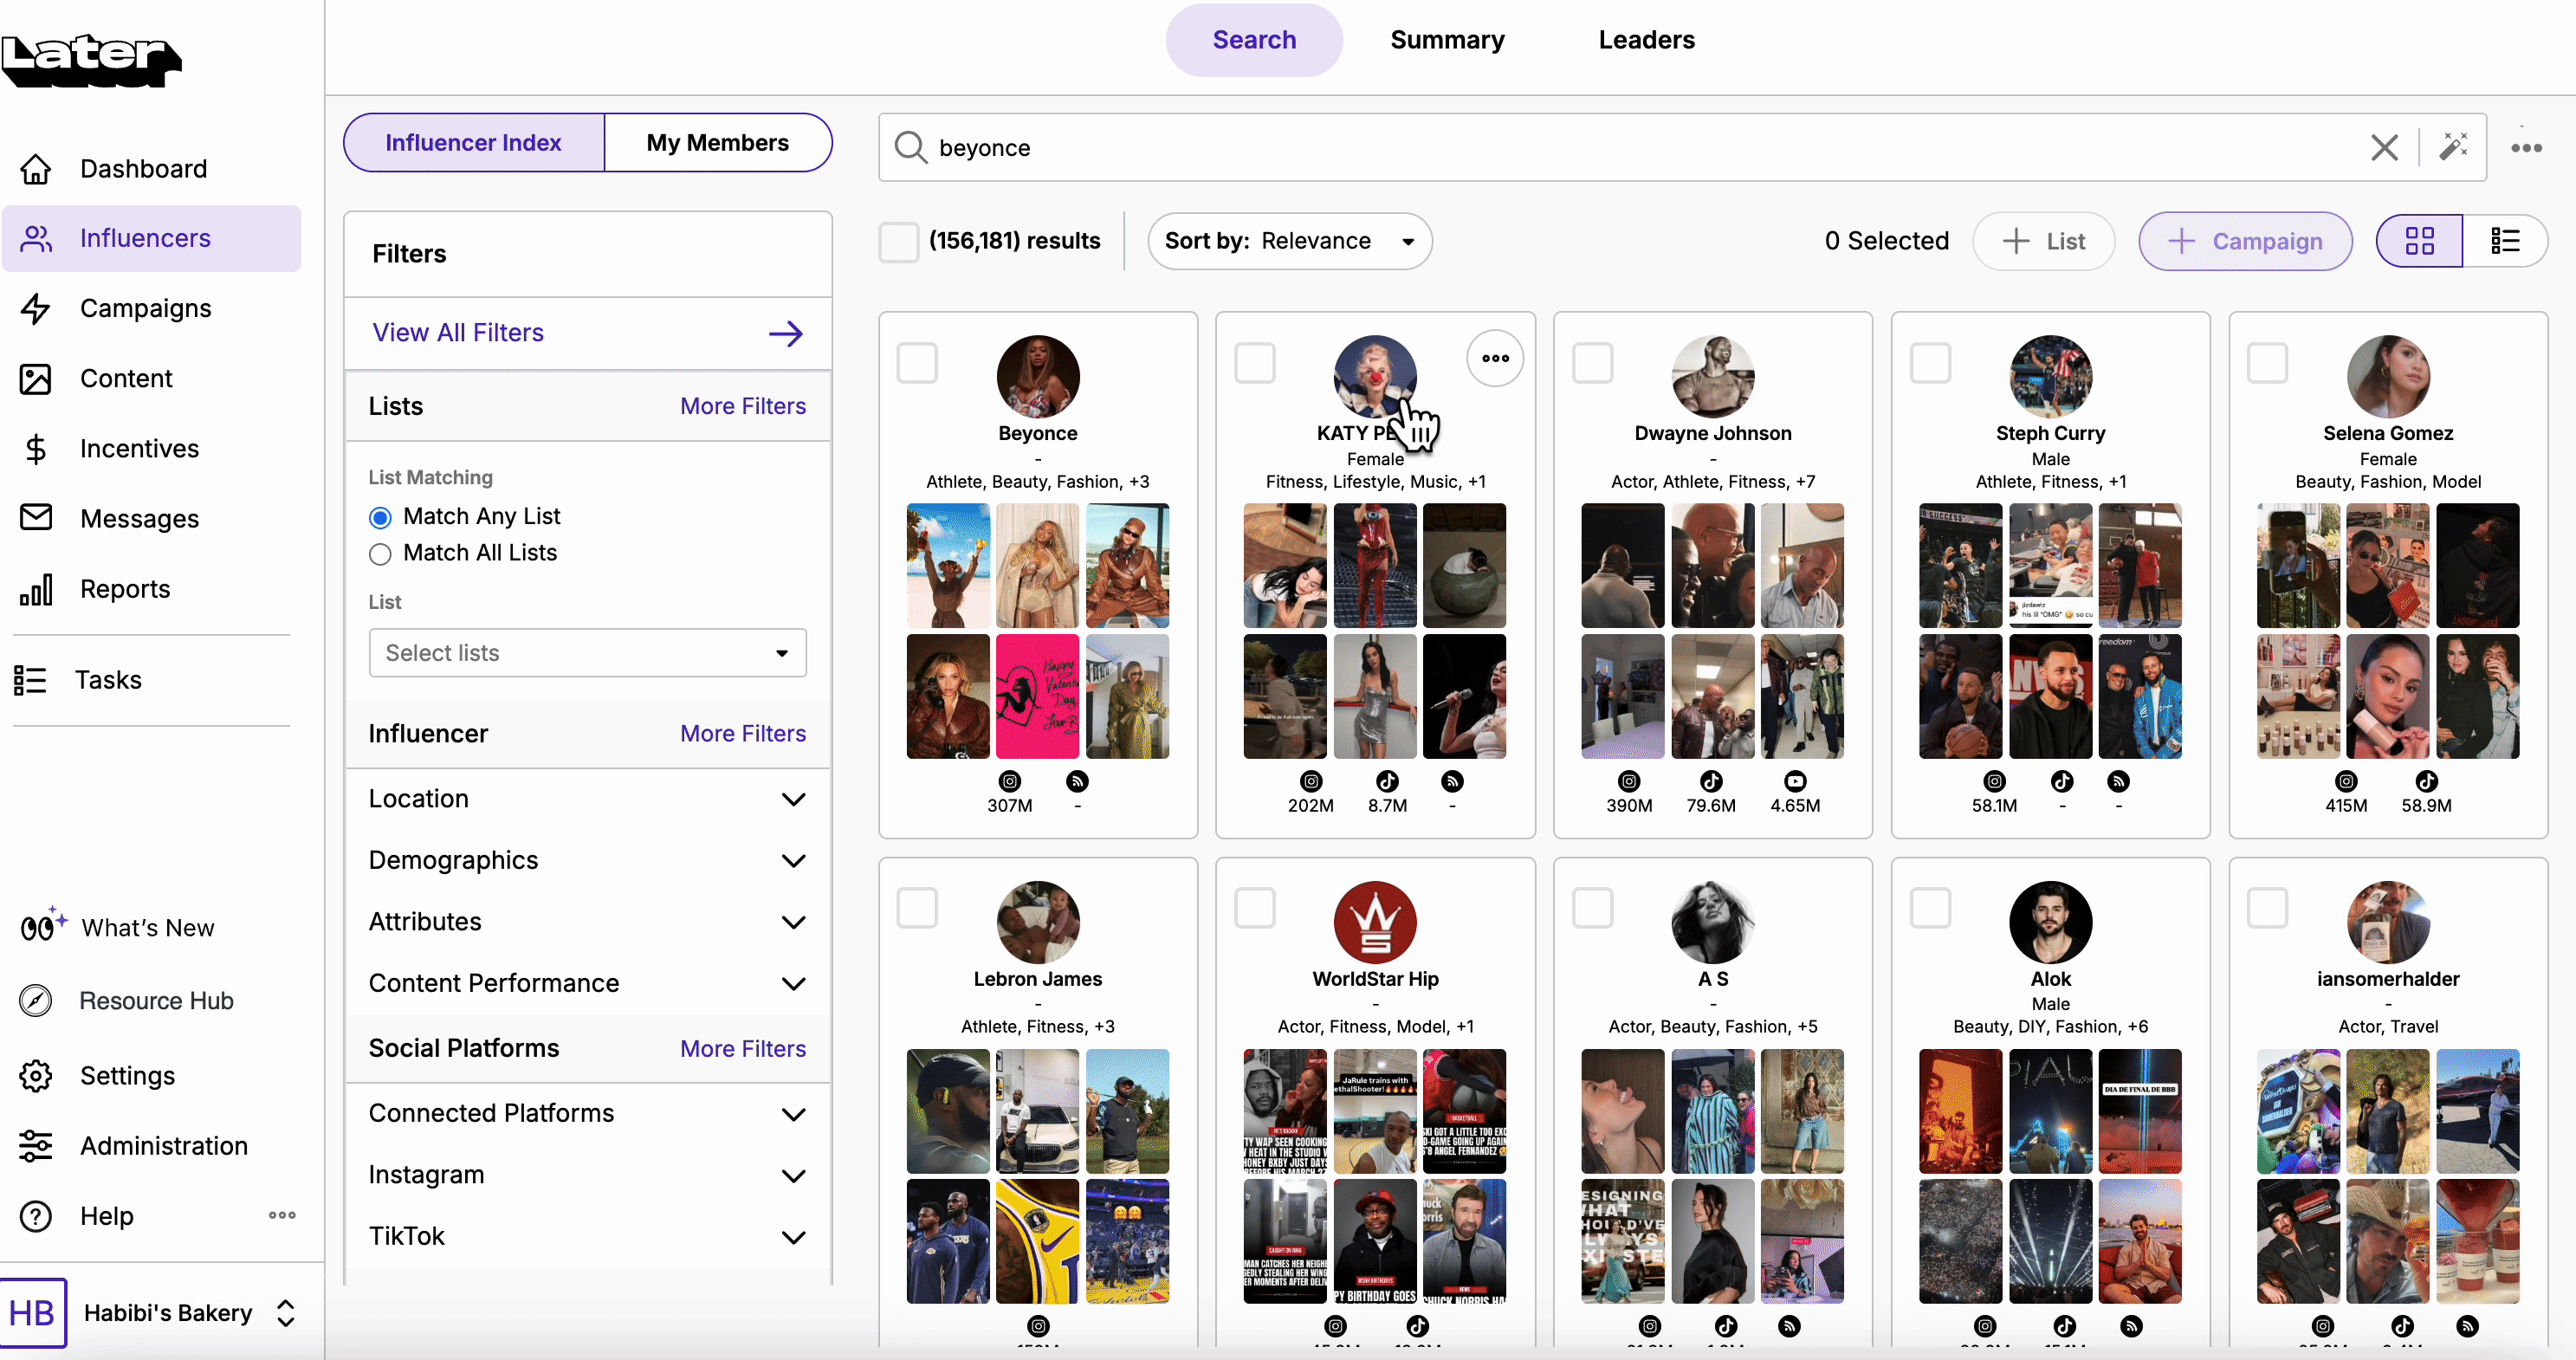This screenshot has width=2576, height=1360.
Task: Switch to the Summary tab
Action: coord(1447,40)
